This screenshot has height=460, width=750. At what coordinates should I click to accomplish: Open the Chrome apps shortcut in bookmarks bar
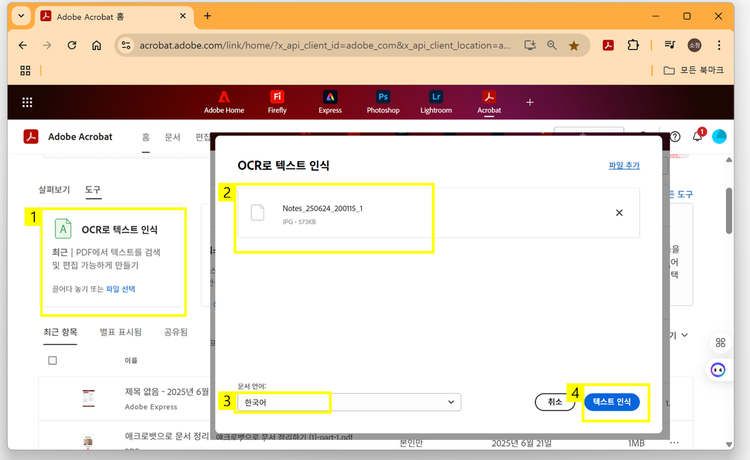(x=25, y=71)
